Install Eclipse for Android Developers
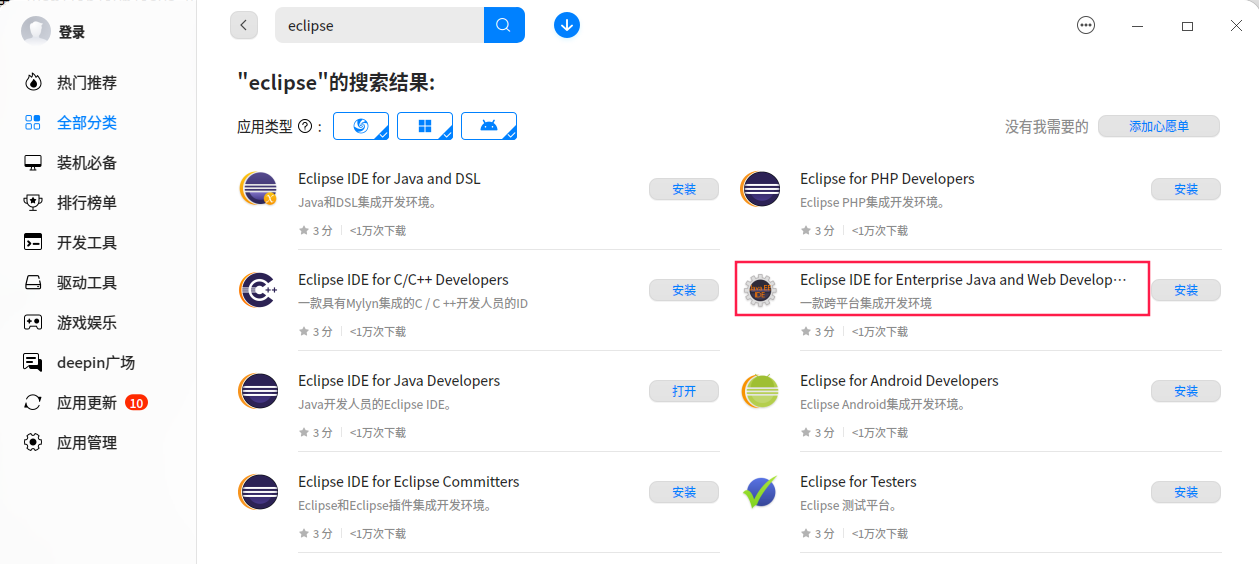The height and width of the screenshot is (564, 1259). (1186, 391)
